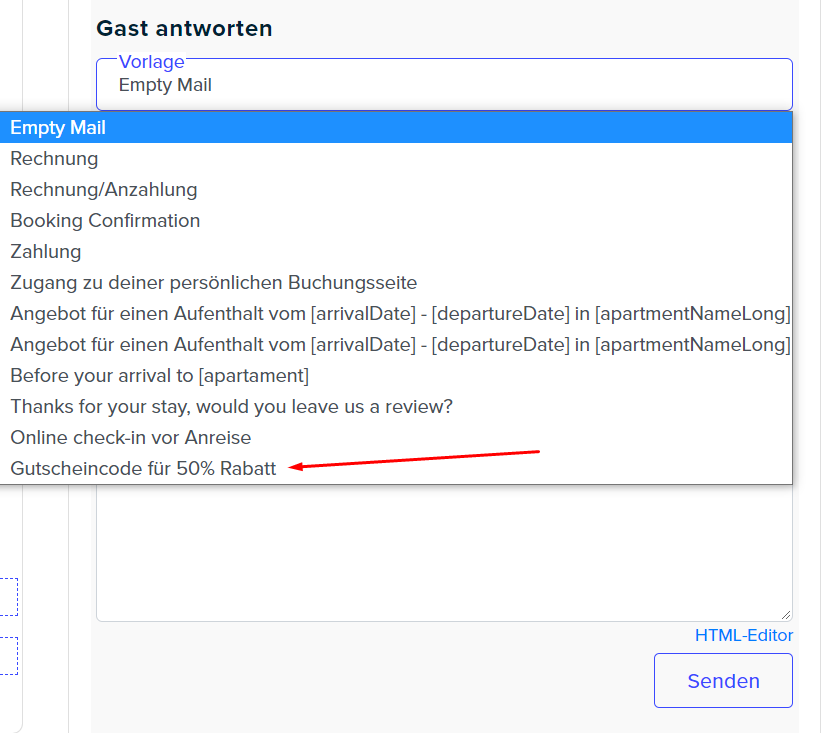This screenshot has height=733, width=834.
Task: Choose Gutscheincode für 50% Rabatt template
Action: tap(396, 468)
